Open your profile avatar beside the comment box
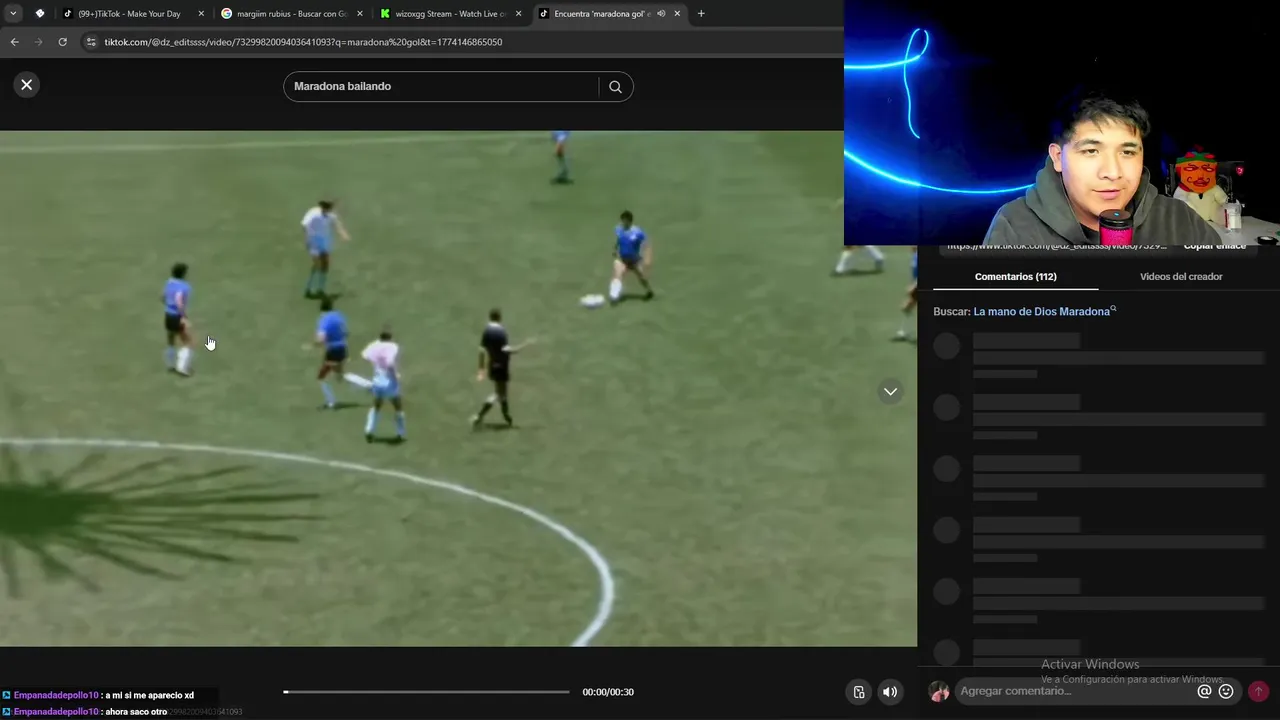1280x720 pixels. pyautogui.click(x=939, y=691)
